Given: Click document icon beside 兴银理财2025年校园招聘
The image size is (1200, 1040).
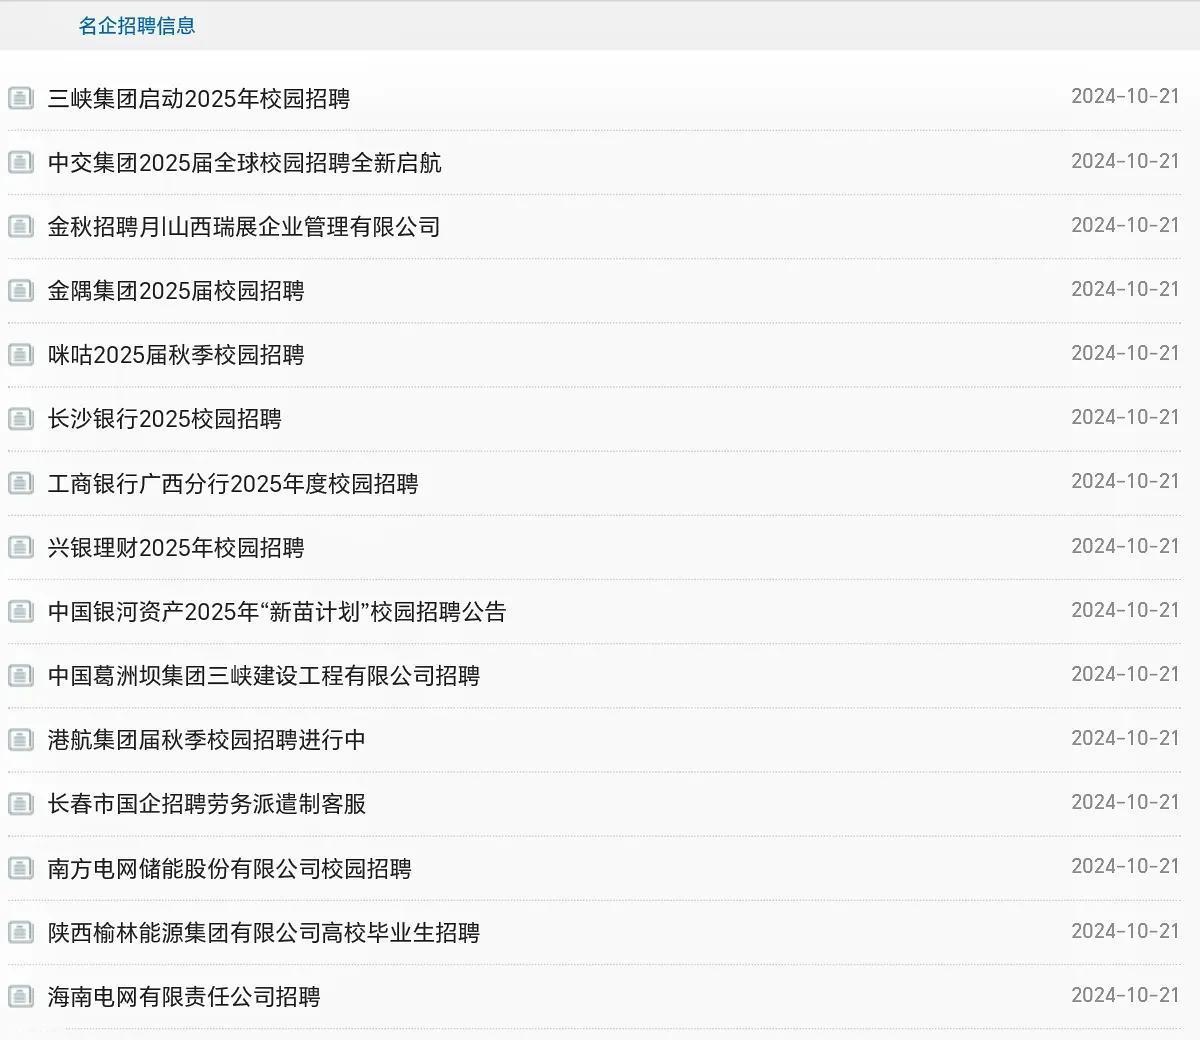Looking at the screenshot, I should pos(21,547).
